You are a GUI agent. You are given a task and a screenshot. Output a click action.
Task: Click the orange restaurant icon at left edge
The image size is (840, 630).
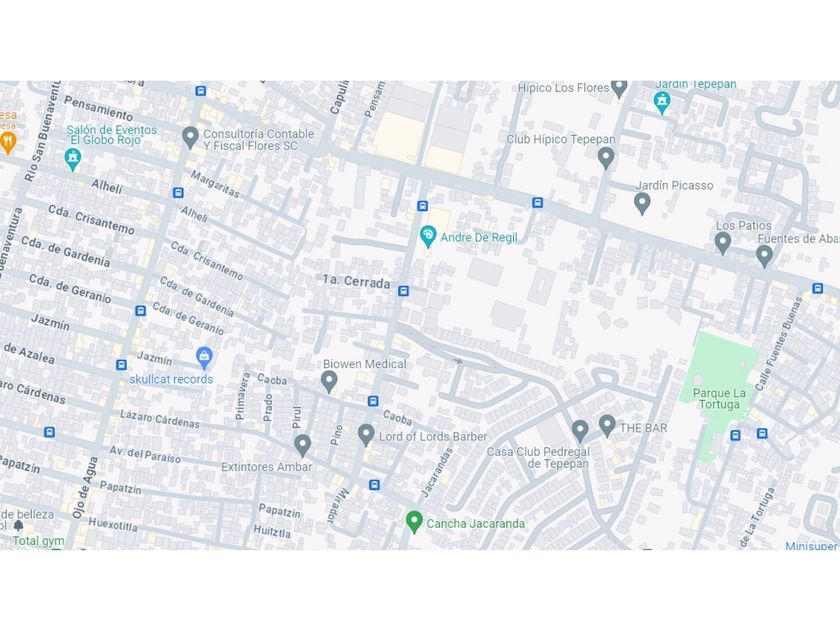(x=8, y=143)
